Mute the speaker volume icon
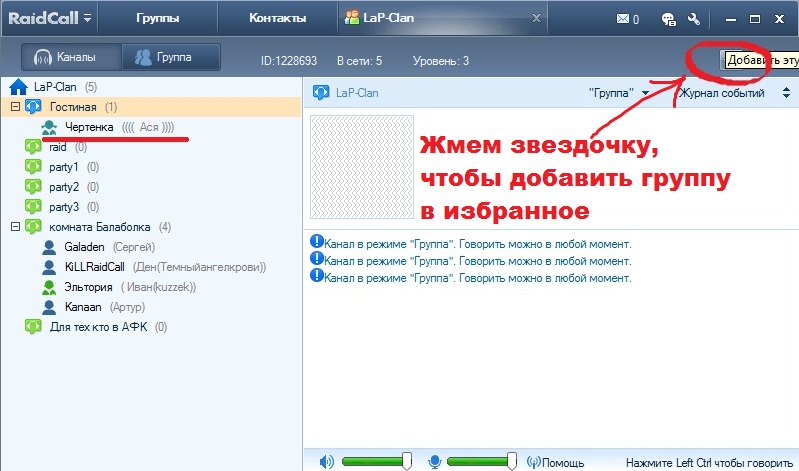799x471 pixels. pyautogui.click(x=326, y=462)
